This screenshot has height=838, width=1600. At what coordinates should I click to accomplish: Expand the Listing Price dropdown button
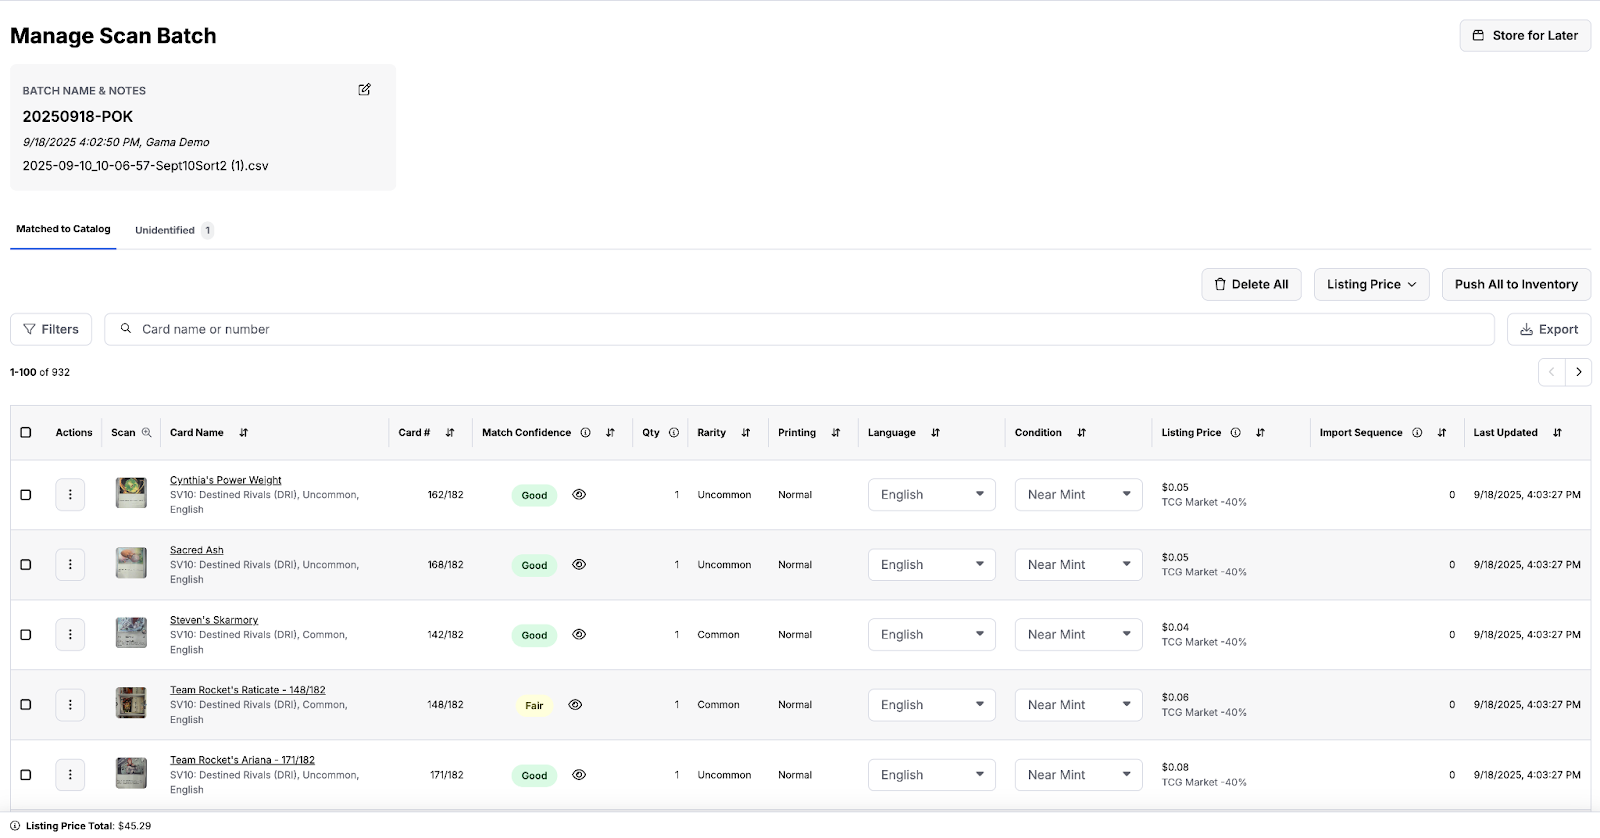1371,285
